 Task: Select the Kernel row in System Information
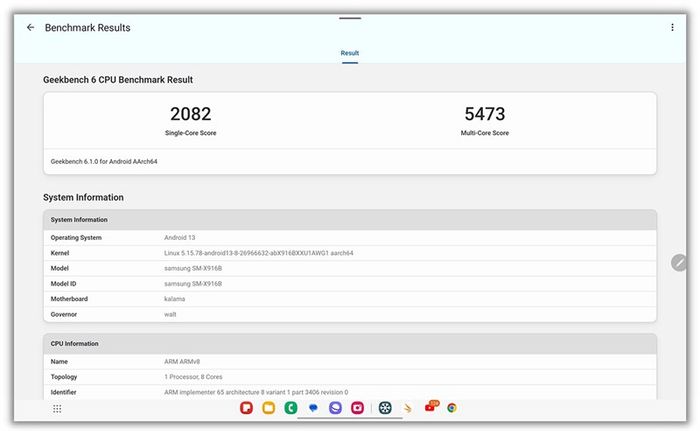tap(350, 253)
